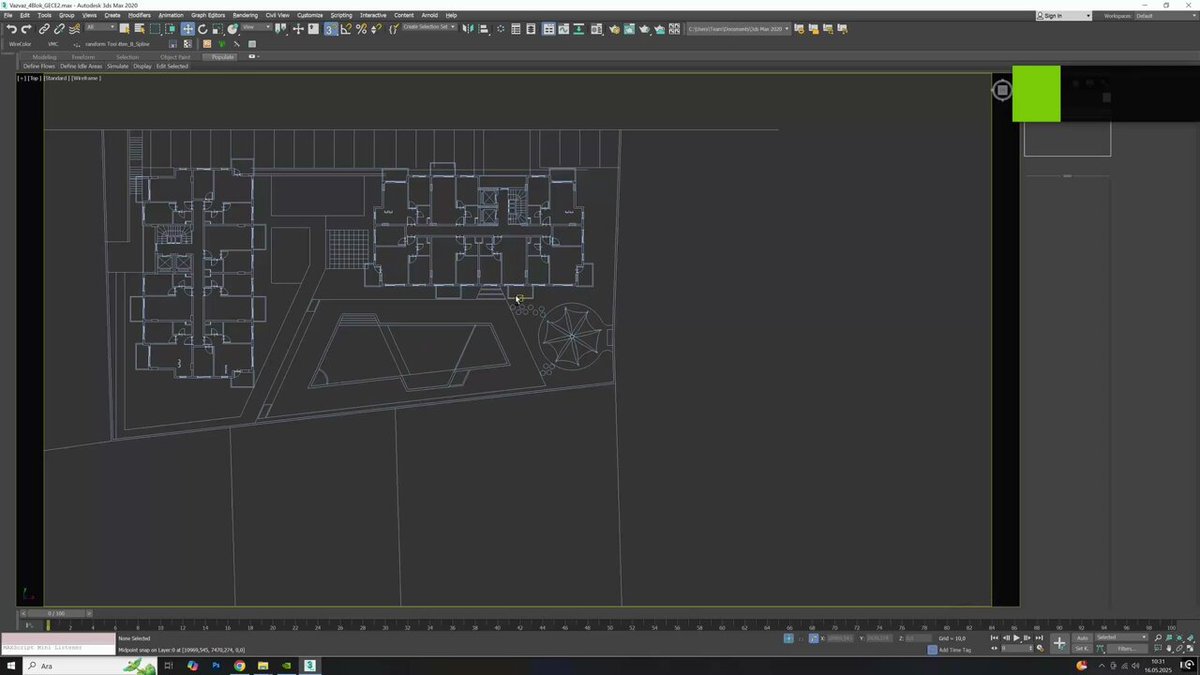Click the Define Flows button
Viewport: 1200px width, 675px height.
click(40, 66)
